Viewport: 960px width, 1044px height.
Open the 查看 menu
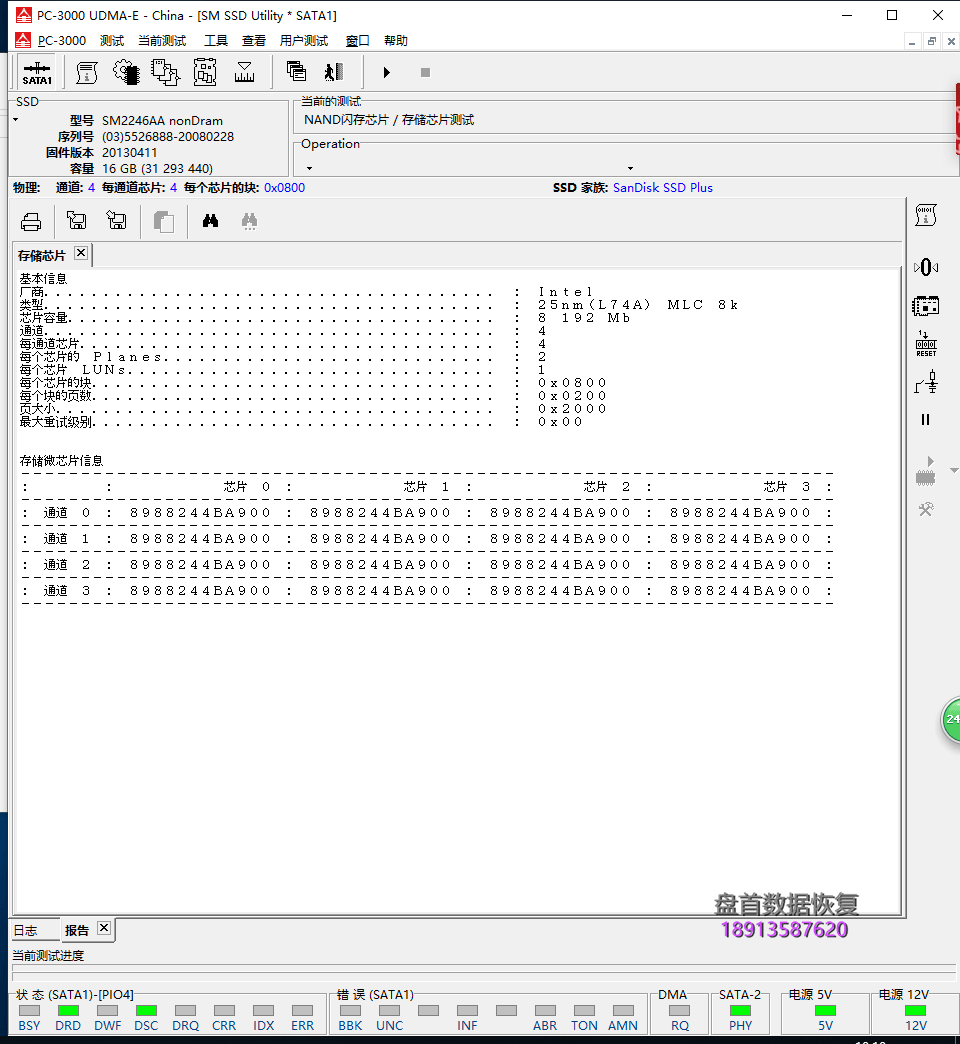[x=254, y=41]
